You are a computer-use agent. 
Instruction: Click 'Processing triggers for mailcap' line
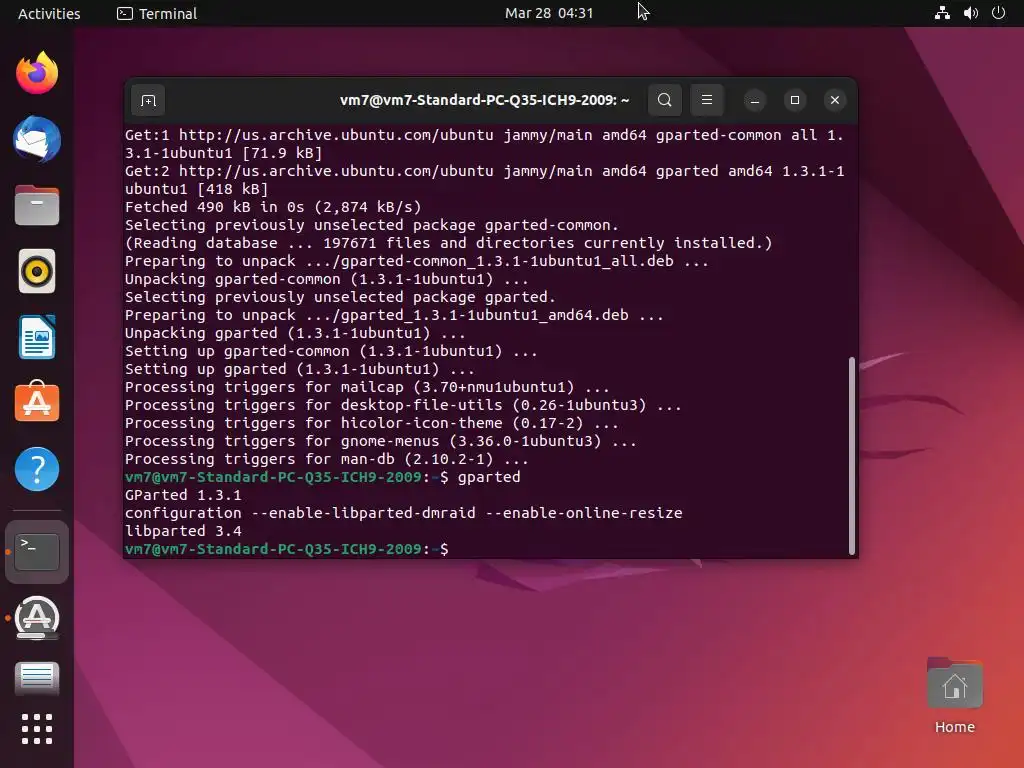coord(367,387)
